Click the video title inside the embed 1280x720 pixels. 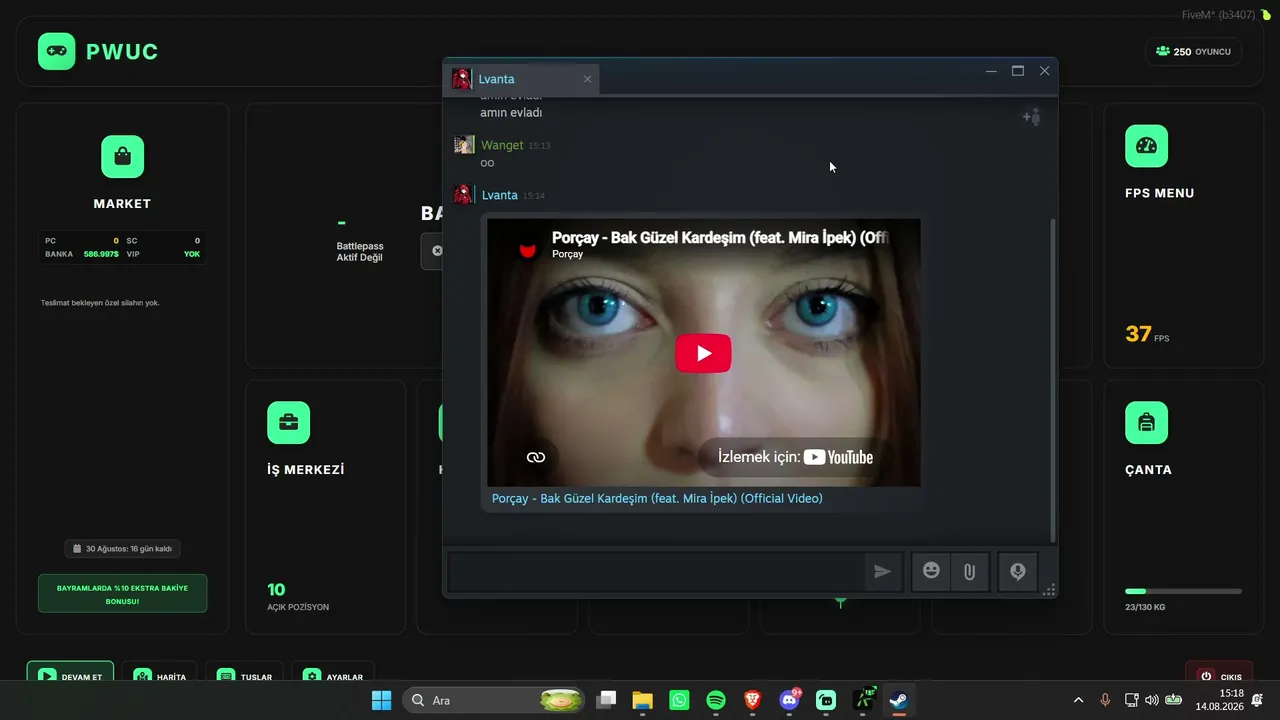click(720, 238)
